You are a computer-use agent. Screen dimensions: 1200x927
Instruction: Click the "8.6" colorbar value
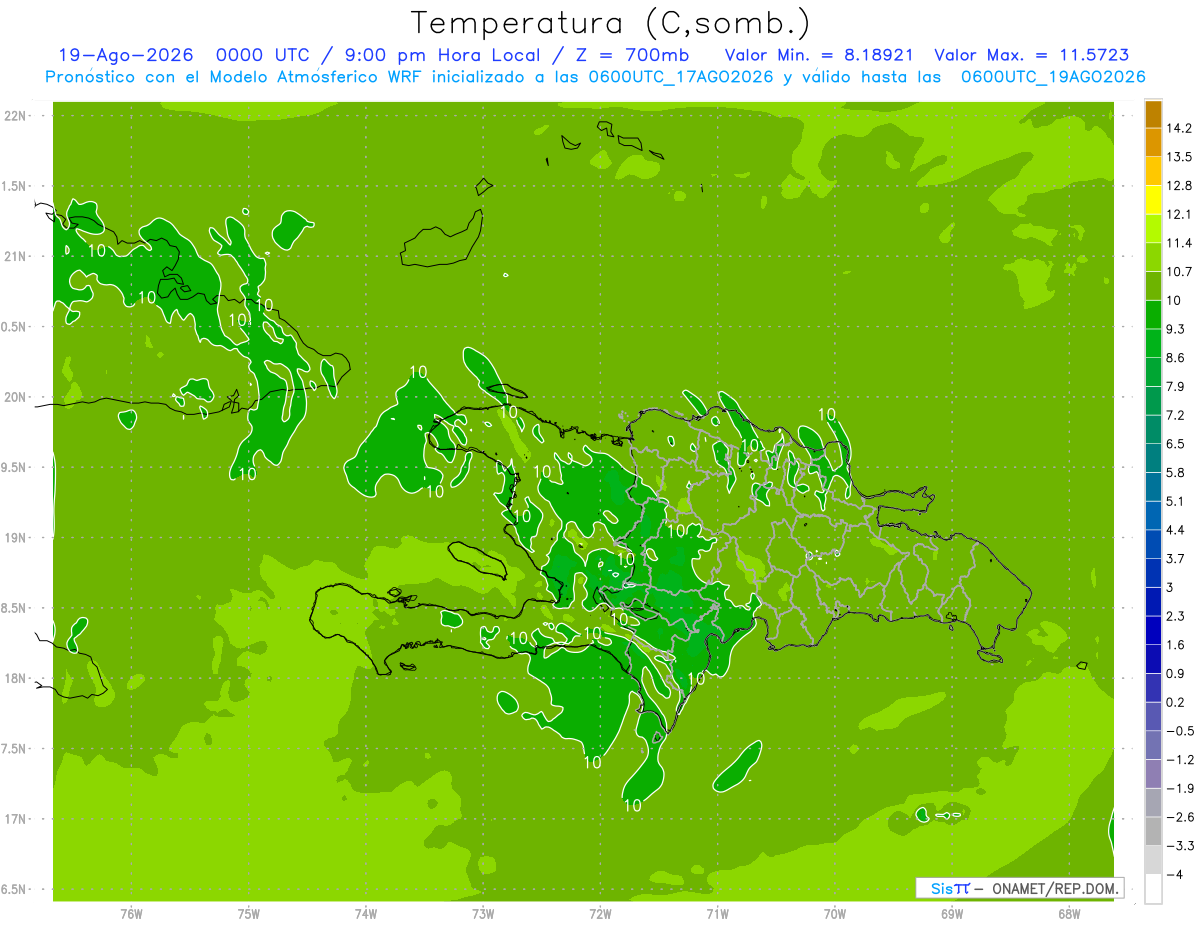pos(1176,357)
